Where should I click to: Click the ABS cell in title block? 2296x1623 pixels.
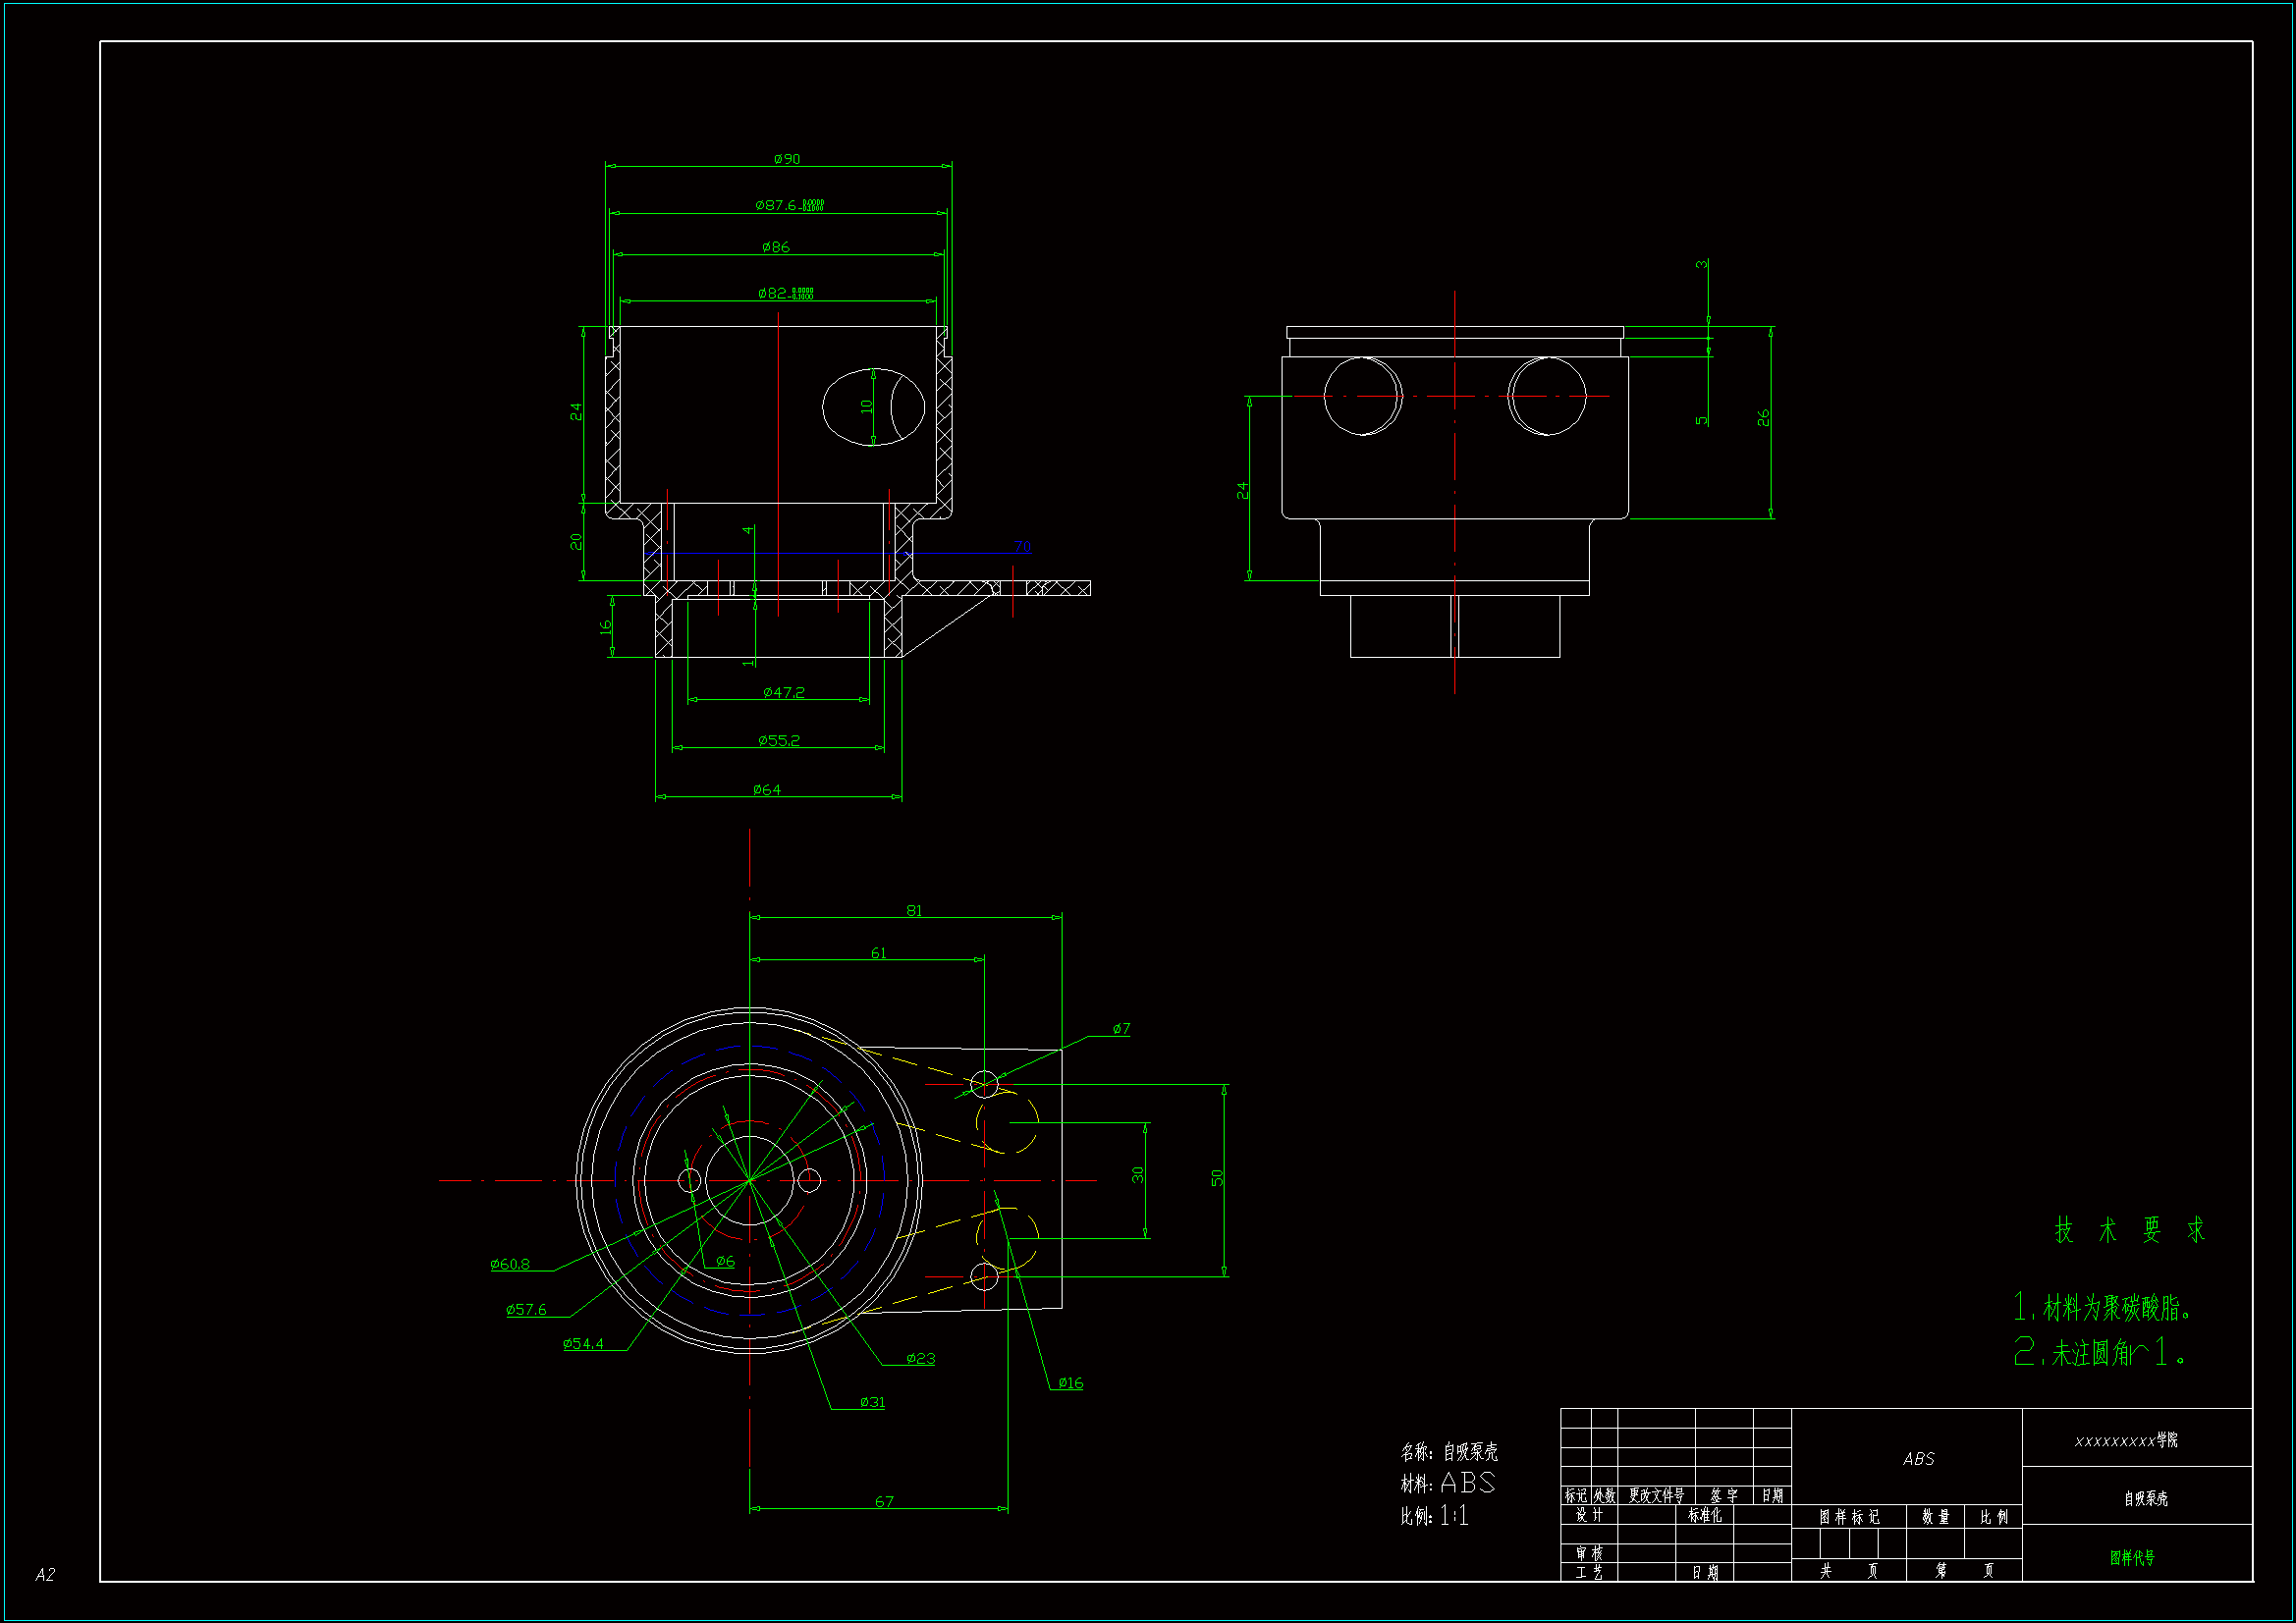click(1918, 1459)
